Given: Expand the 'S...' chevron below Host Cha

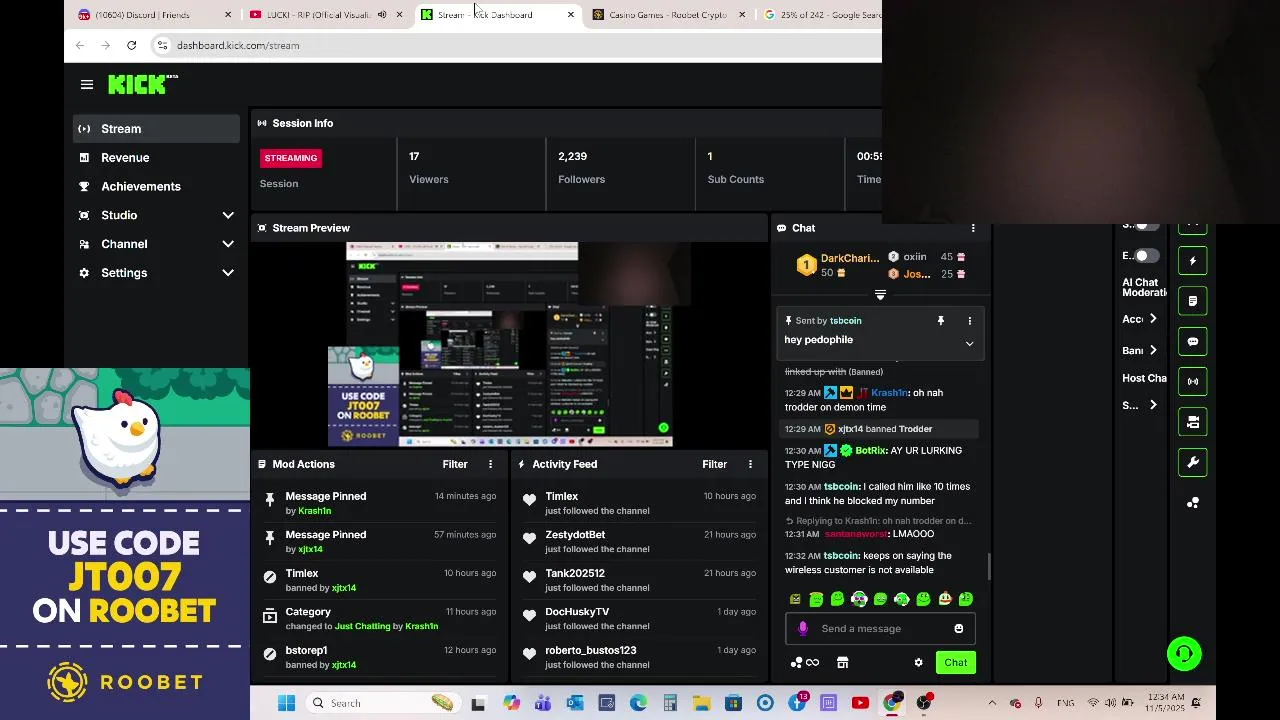Looking at the screenshot, I should 1153,405.
